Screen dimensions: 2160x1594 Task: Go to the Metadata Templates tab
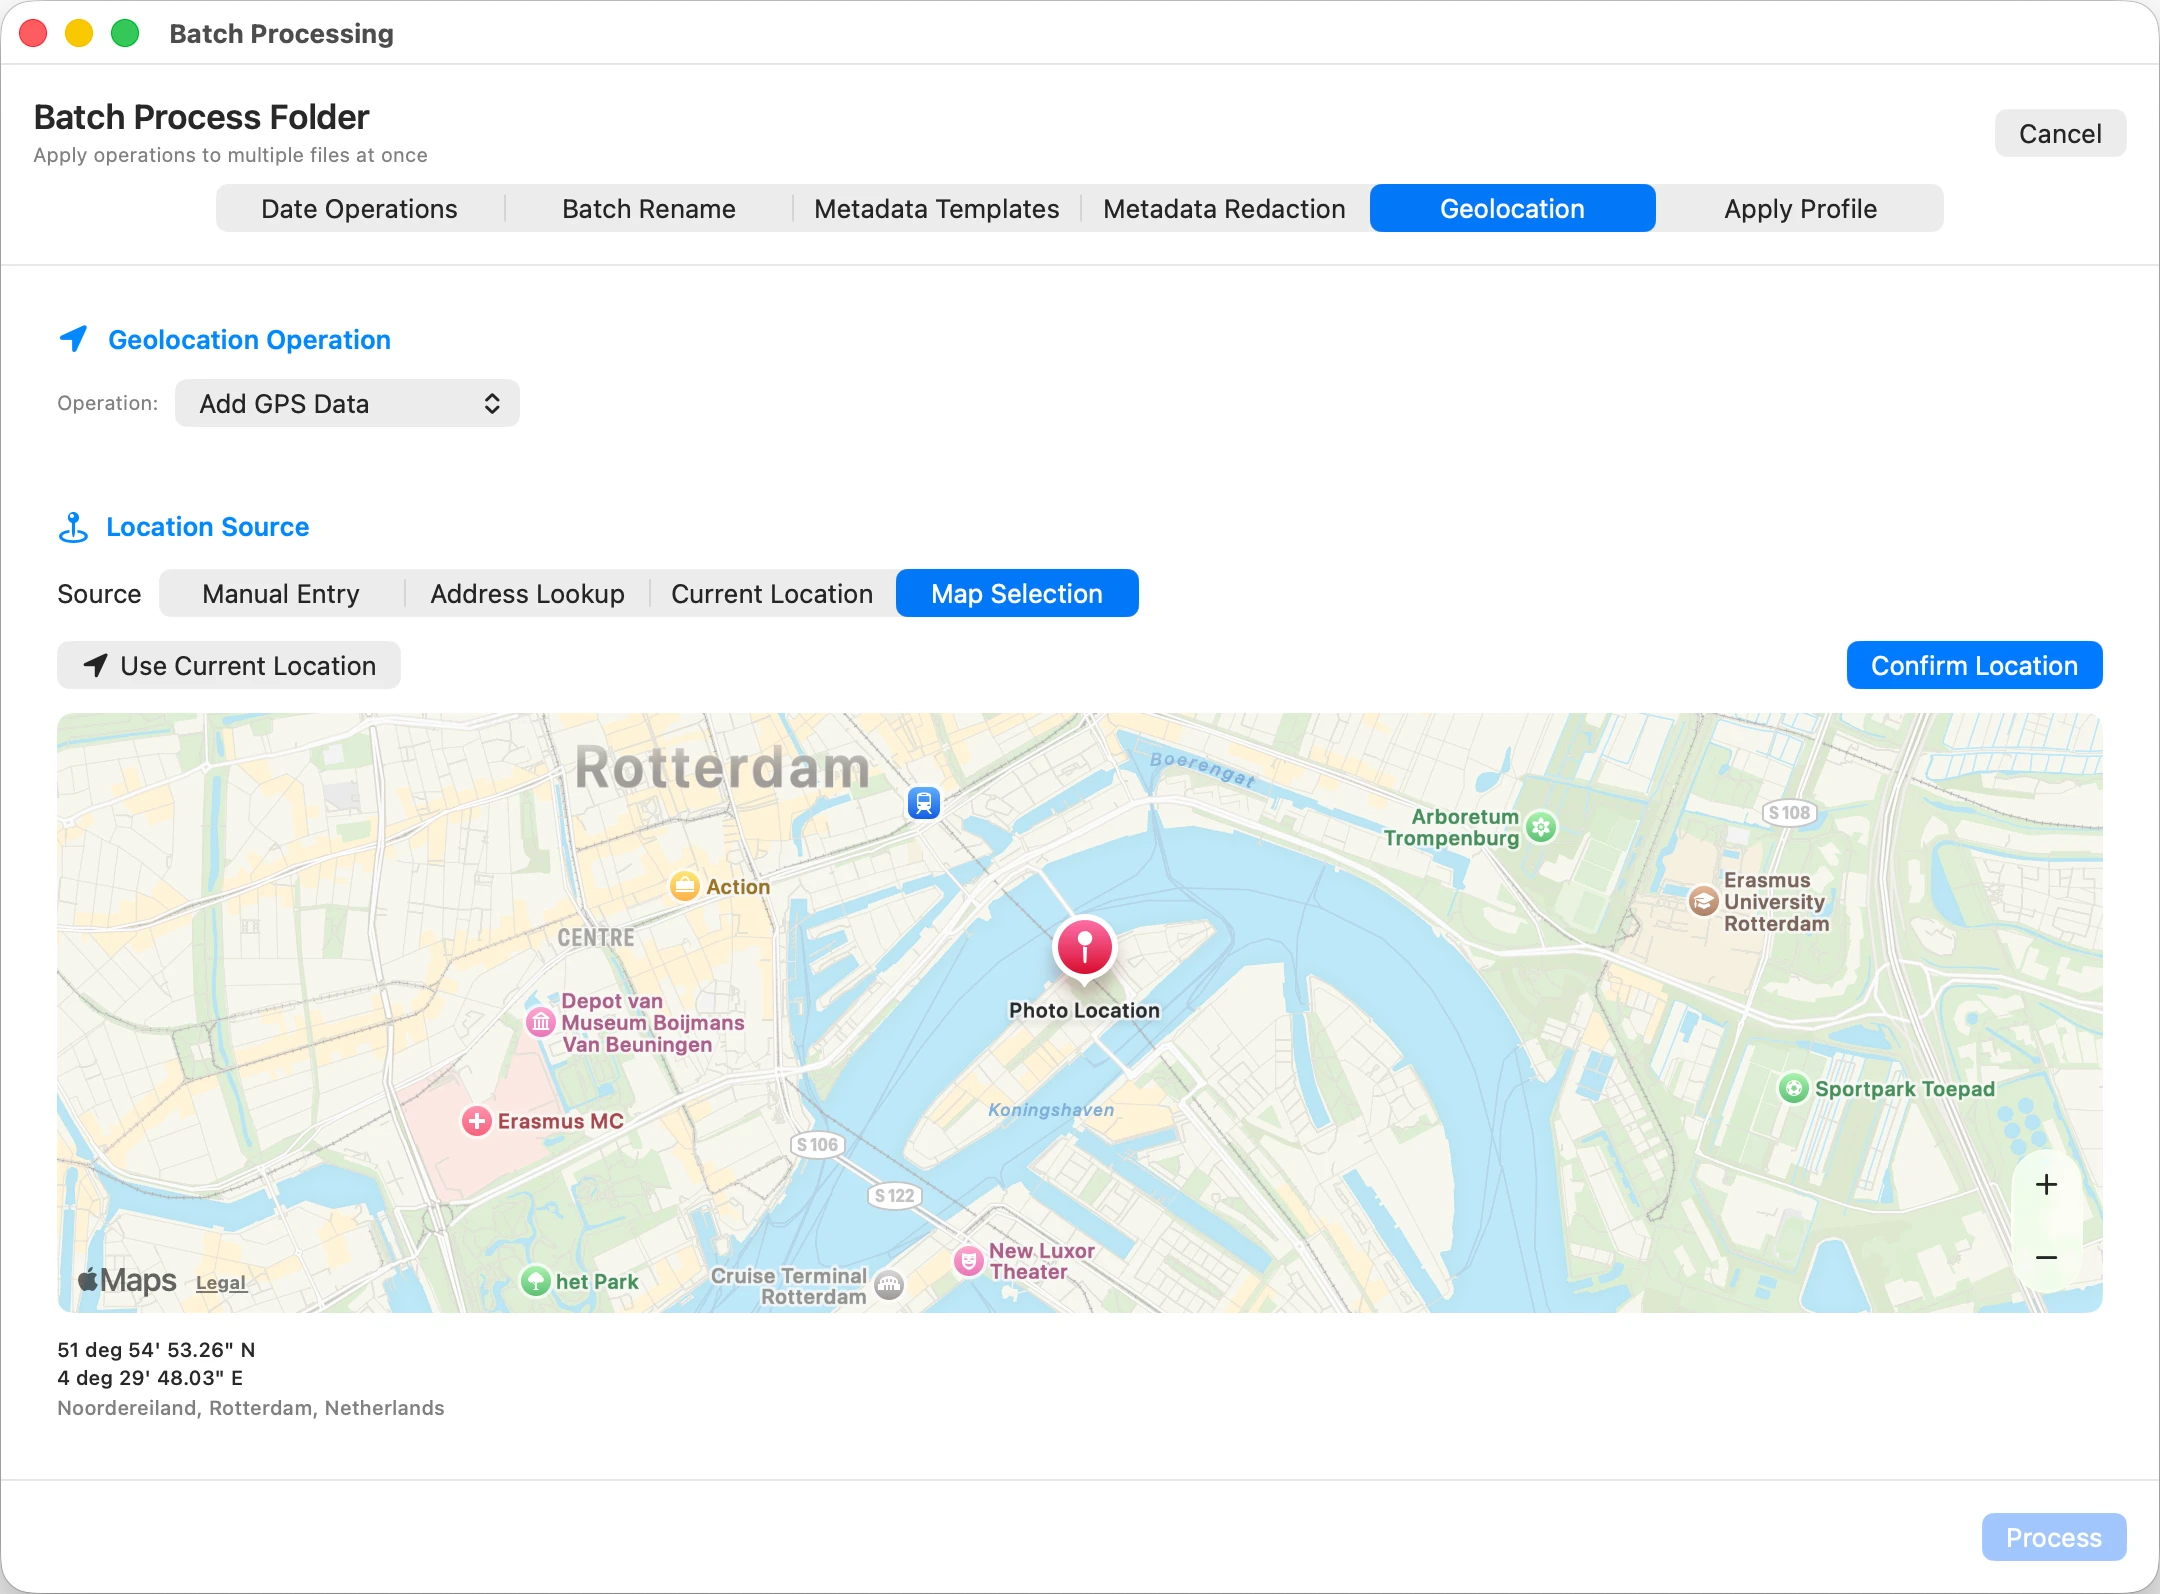pos(936,209)
